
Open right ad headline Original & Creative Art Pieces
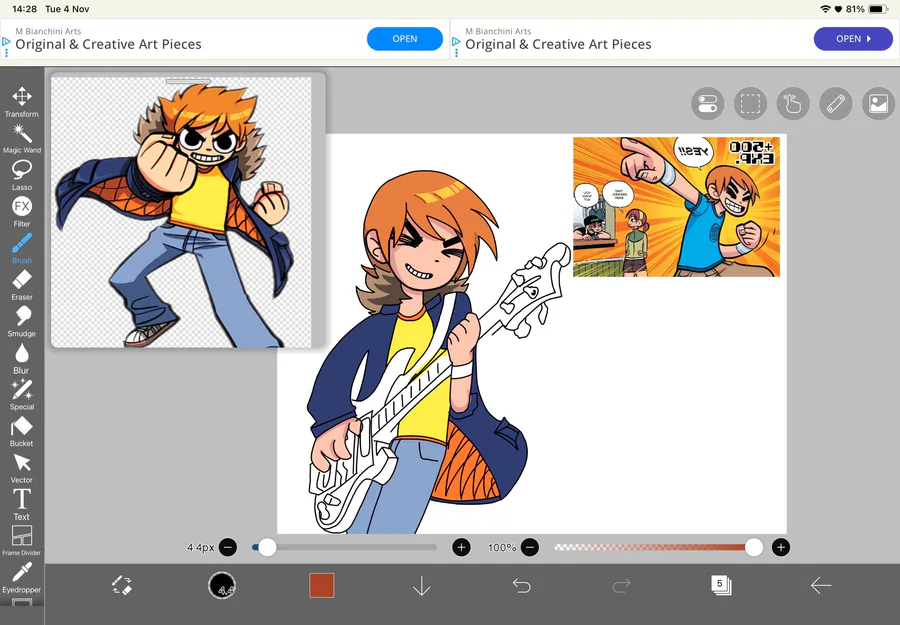coord(558,44)
